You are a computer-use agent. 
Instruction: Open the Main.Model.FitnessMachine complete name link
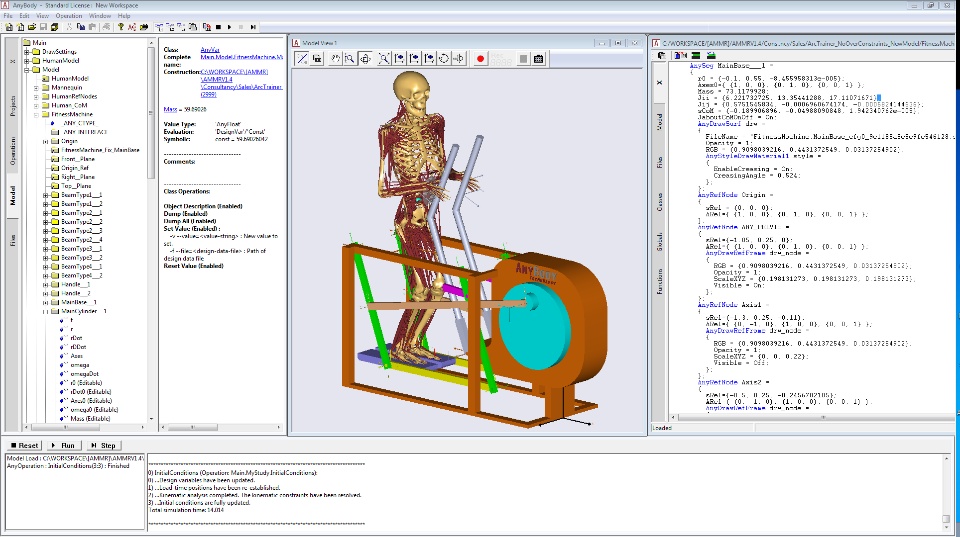tap(242, 57)
